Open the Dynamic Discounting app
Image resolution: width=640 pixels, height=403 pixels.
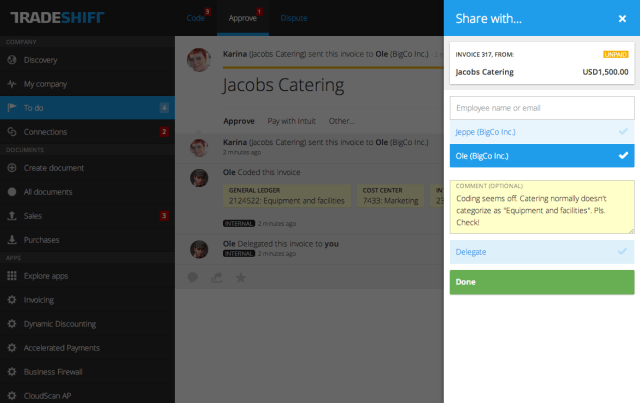coord(87,323)
